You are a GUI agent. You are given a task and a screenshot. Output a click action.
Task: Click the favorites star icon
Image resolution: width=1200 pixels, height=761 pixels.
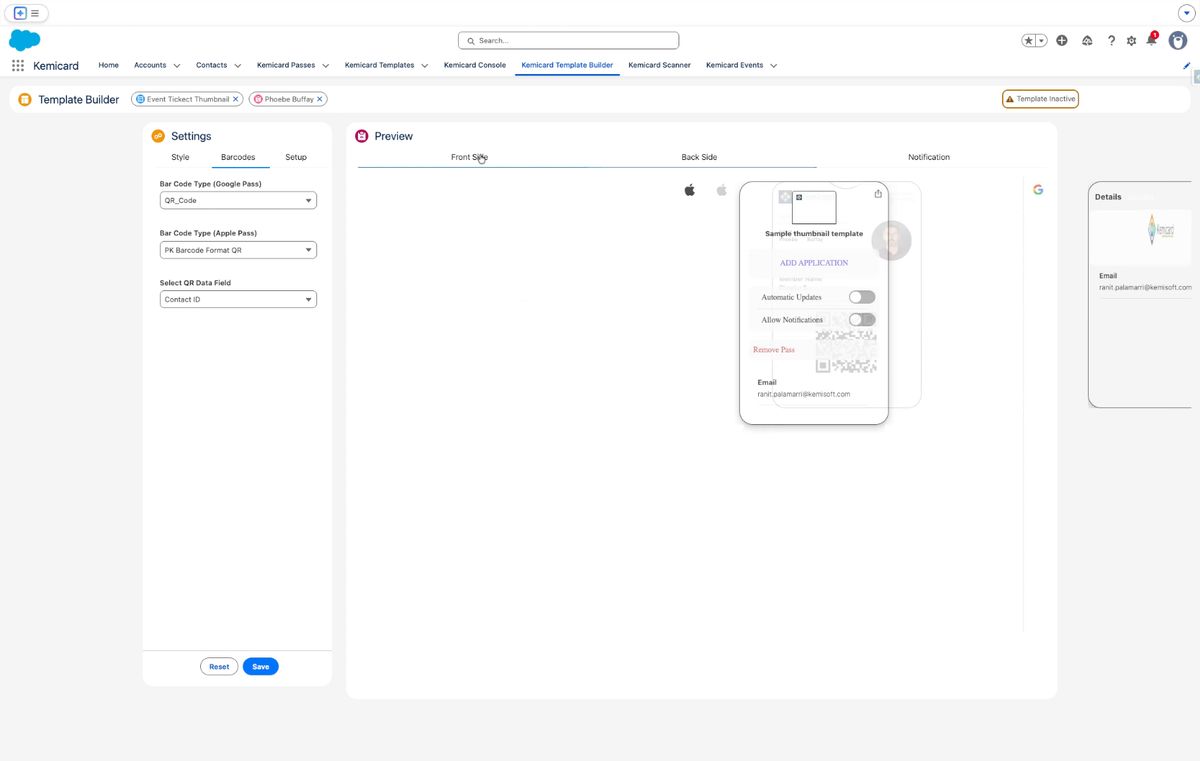pyautogui.click(x=1029, y=40)
